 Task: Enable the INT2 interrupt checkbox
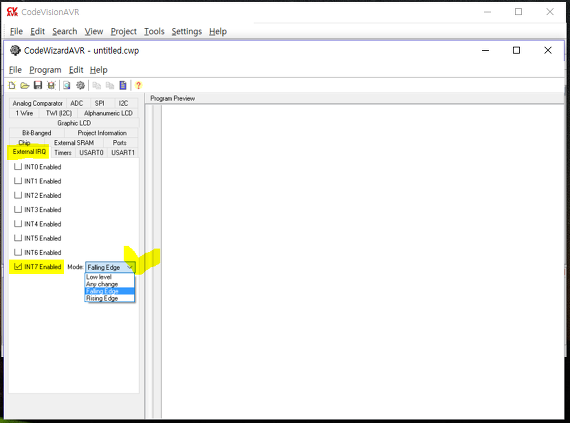[18, 195]
